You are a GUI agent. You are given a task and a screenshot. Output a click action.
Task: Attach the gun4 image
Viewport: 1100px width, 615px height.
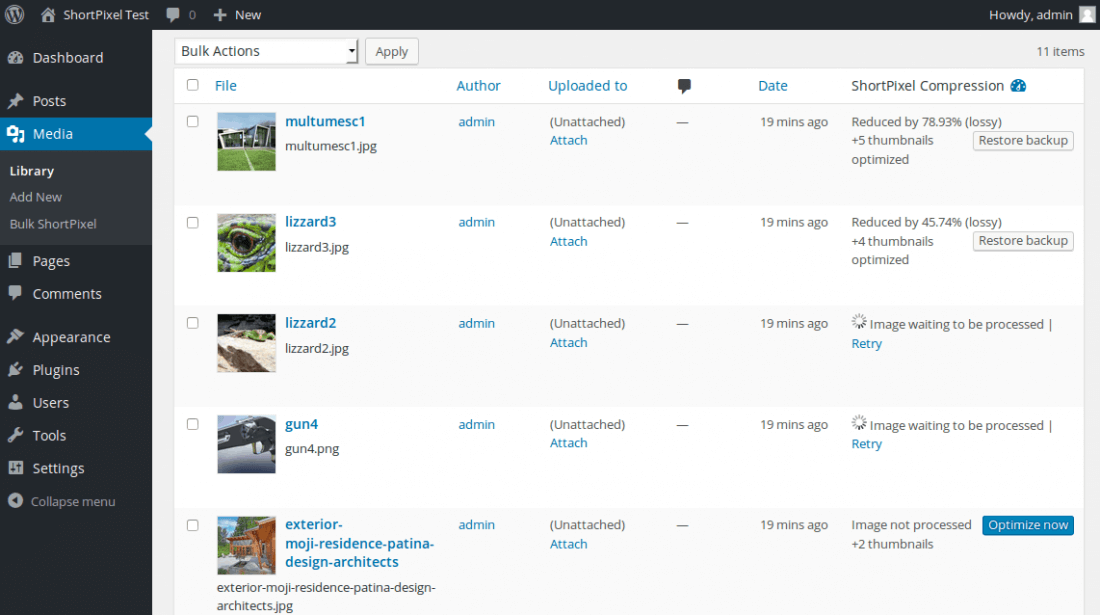(568, 442)
